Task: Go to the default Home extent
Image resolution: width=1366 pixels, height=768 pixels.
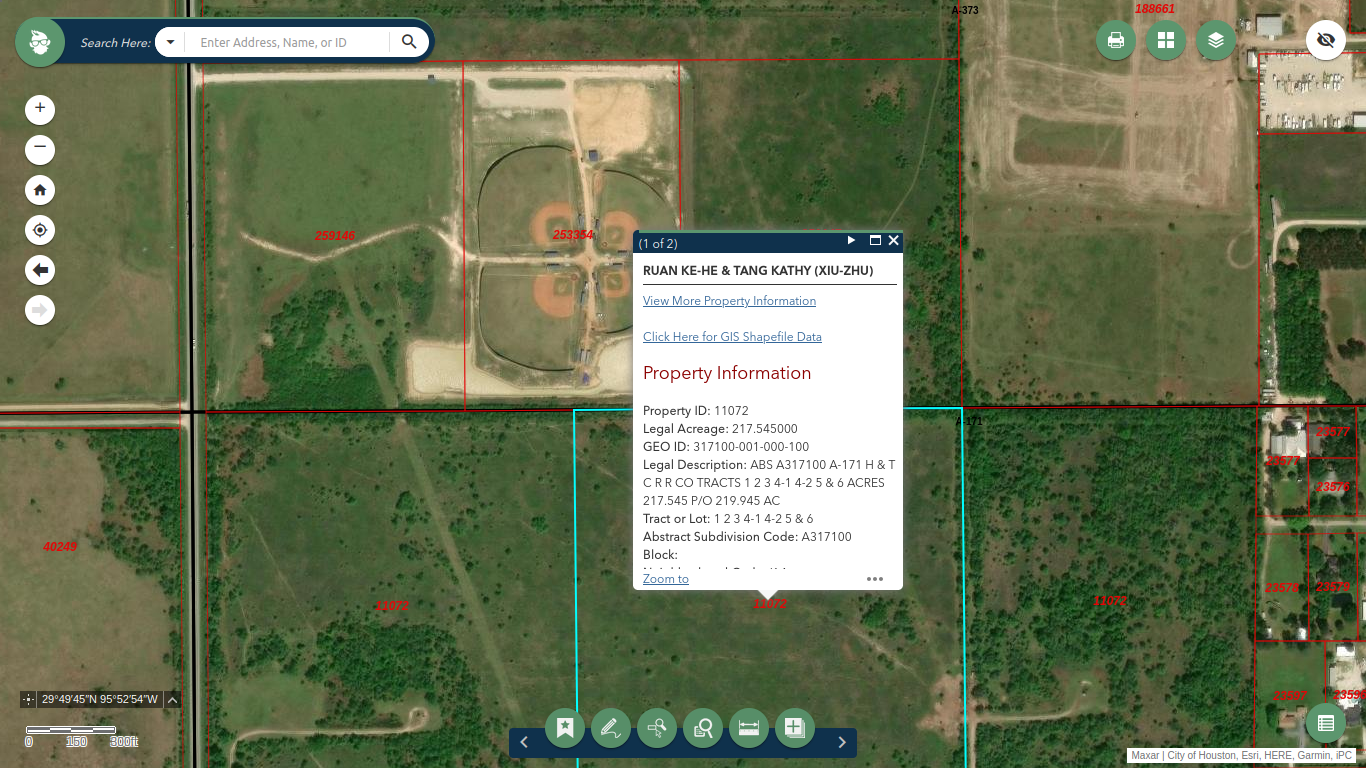Action: point(40,190)
